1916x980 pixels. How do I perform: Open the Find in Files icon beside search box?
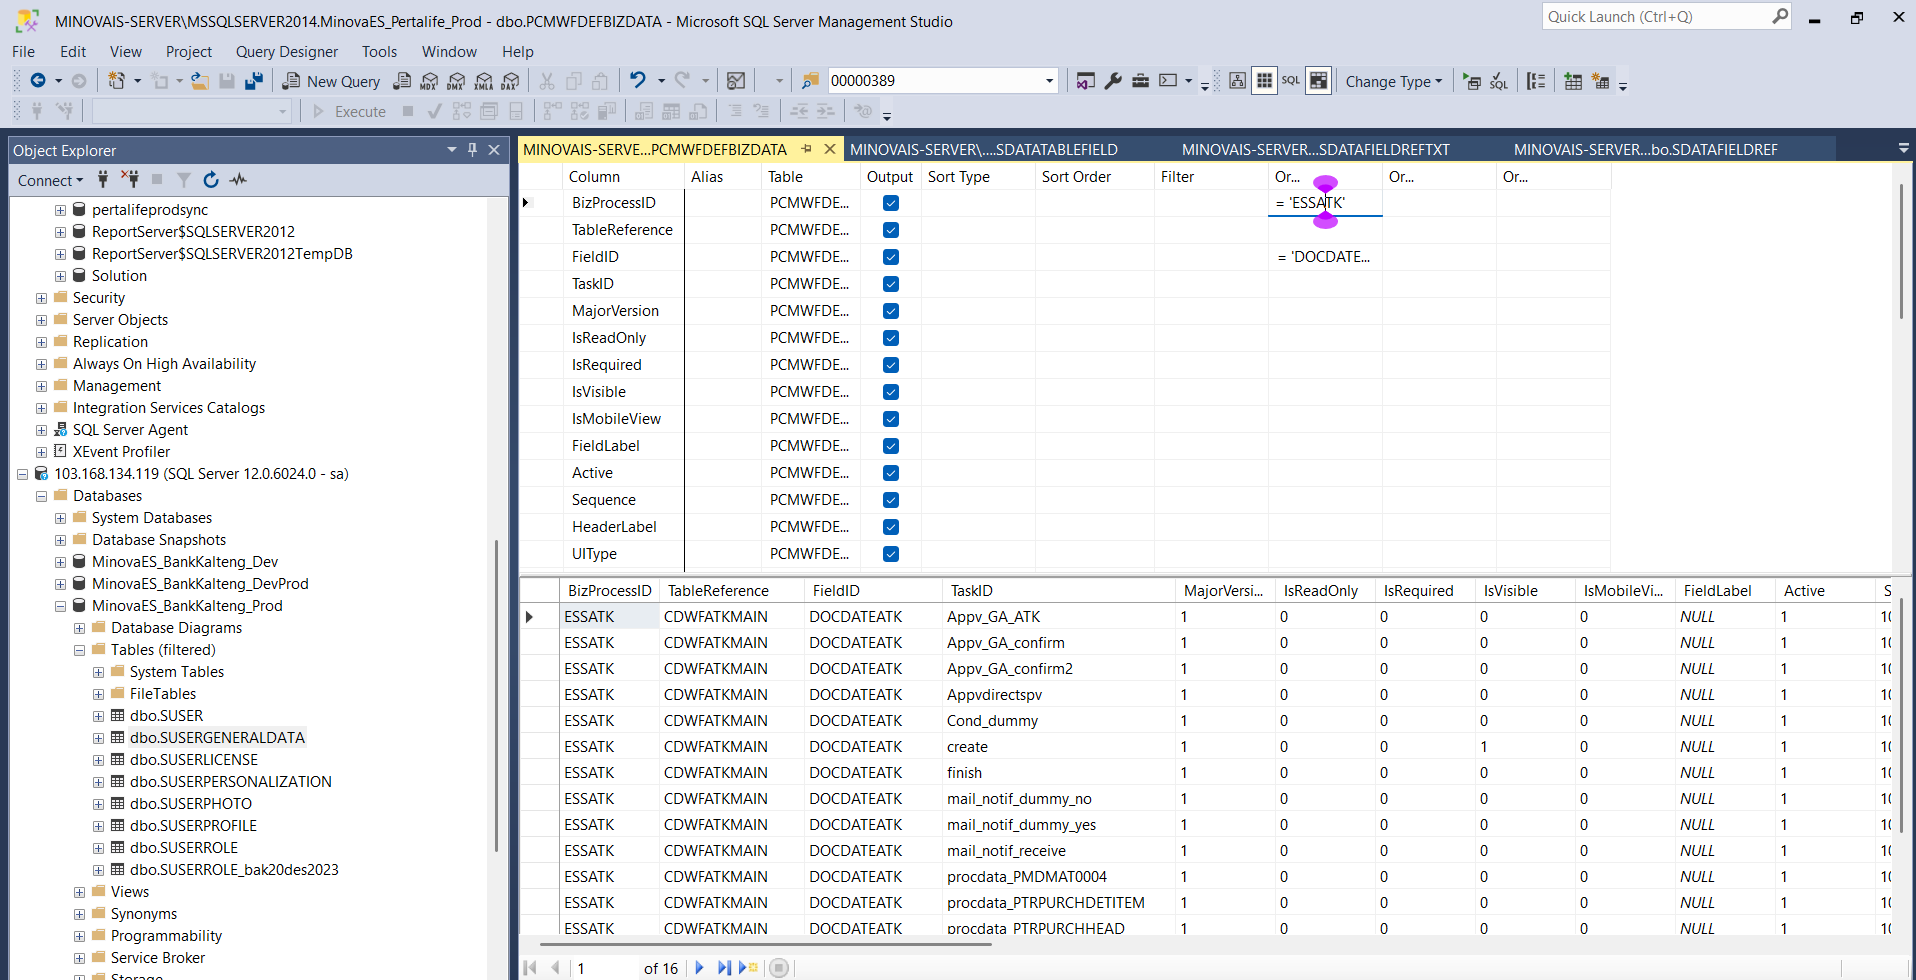pyautogui.click(x=810, y=81)
